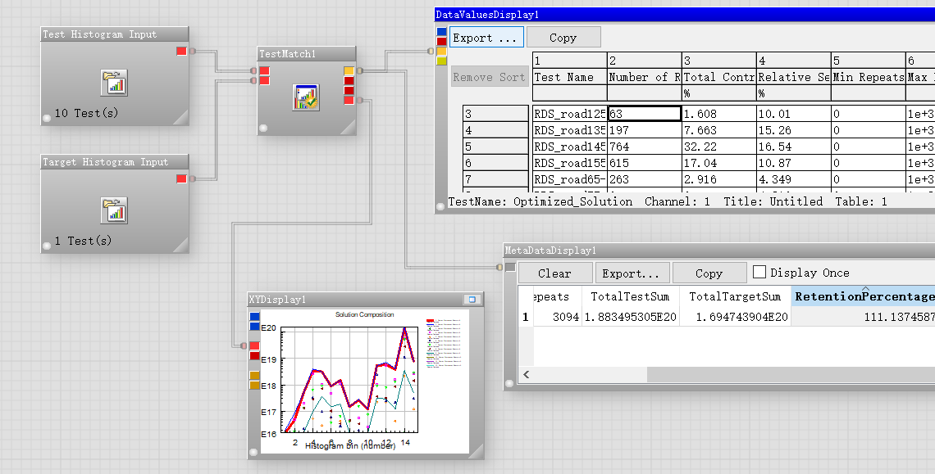Click the Target Histogram Input red output port
The width and height of the screenshot is (935, 474).
182,179
